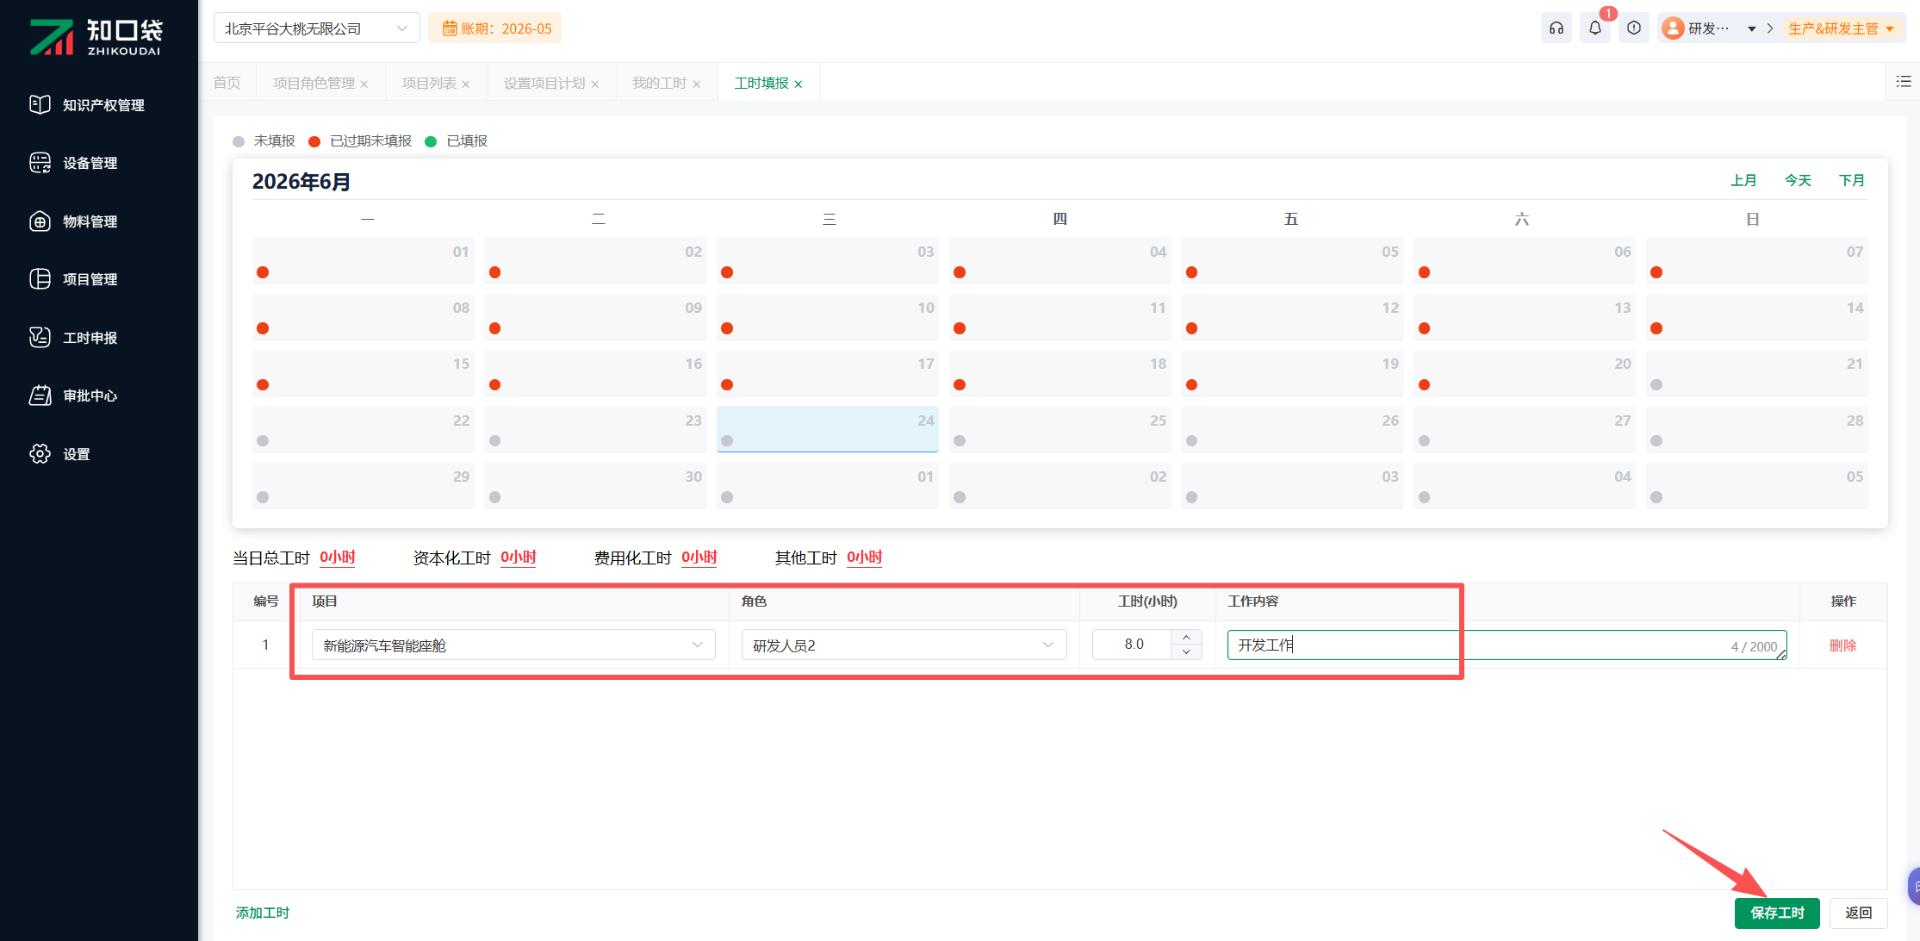The image size is (1920, 941).
Task: Open the notification bell
Action: 1595,28
